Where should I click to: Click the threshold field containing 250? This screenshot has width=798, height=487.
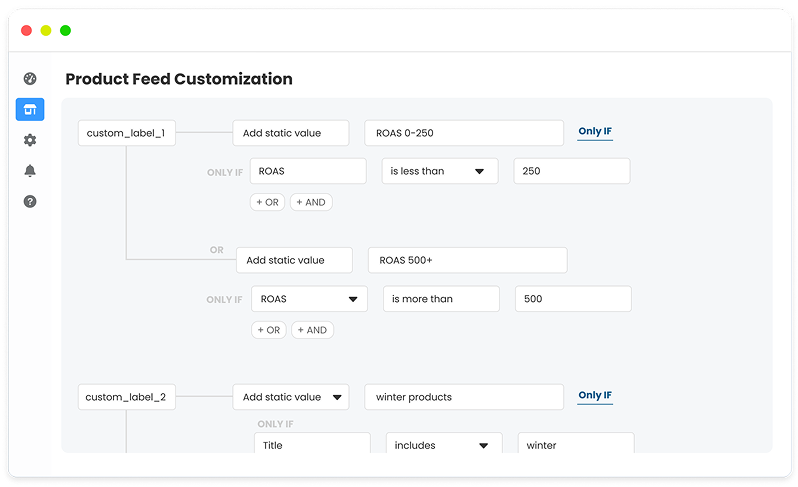[x=571, y=171]
